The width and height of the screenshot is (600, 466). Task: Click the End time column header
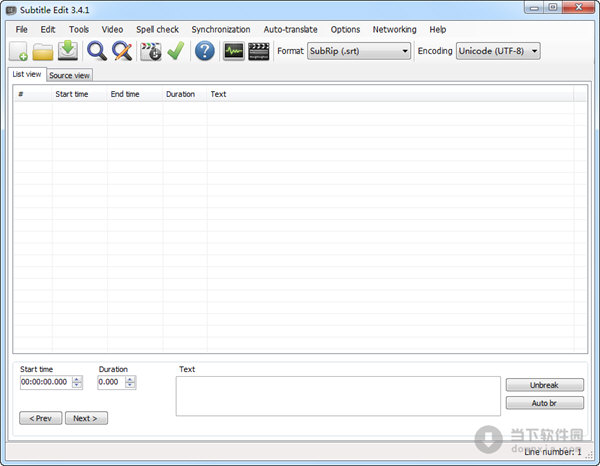click(x=134, y=94)
